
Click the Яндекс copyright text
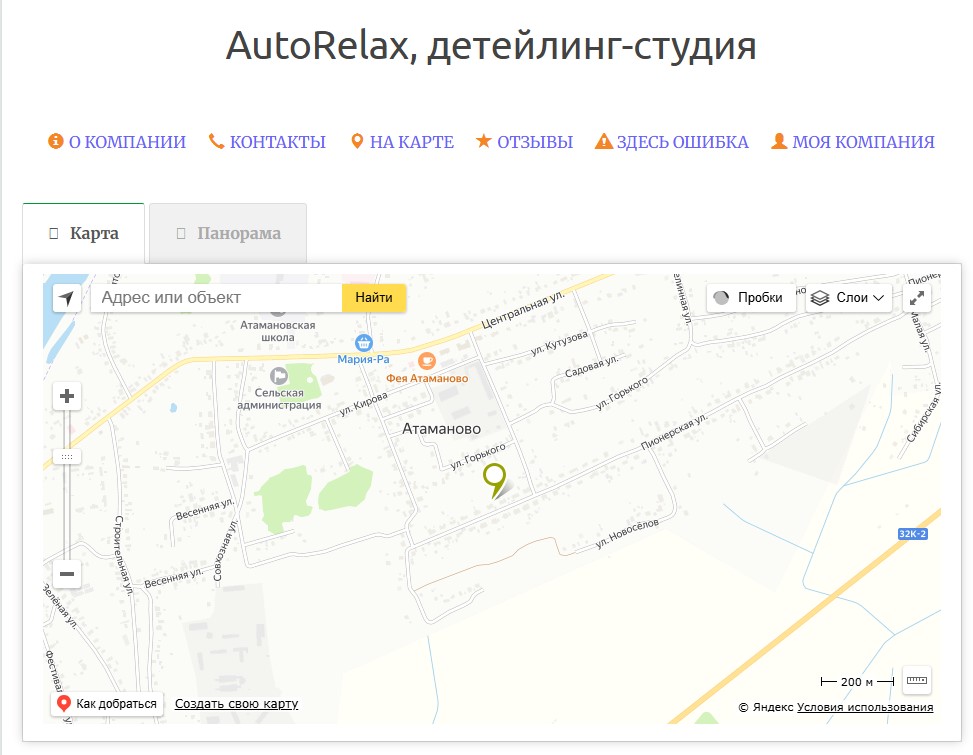[766, 707]
